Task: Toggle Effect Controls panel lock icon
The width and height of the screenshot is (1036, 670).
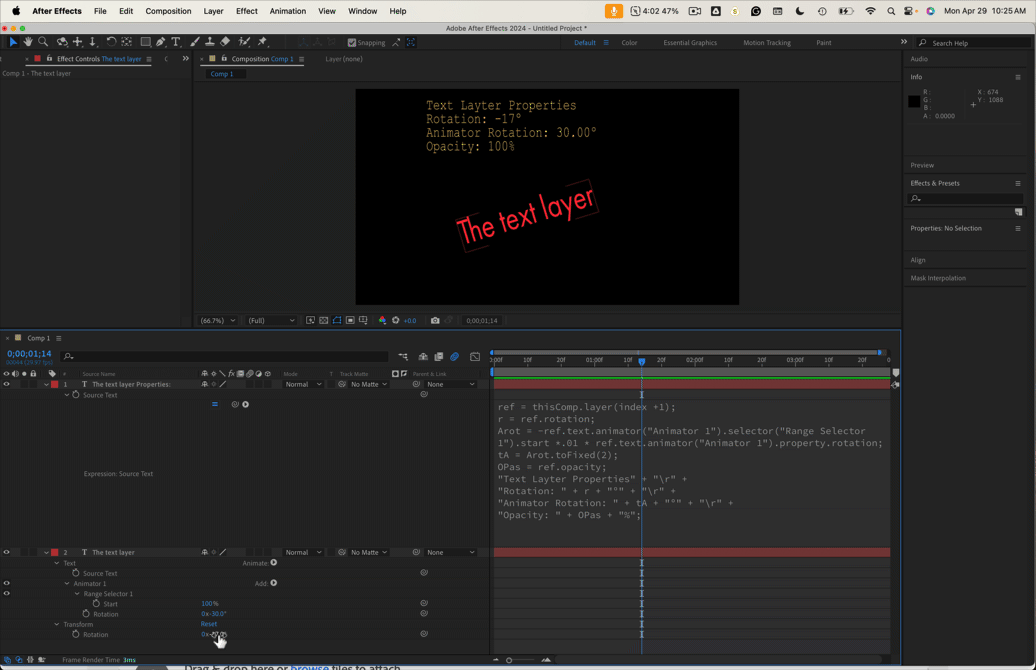Action: pyautogui.click(x=49, y=59)
